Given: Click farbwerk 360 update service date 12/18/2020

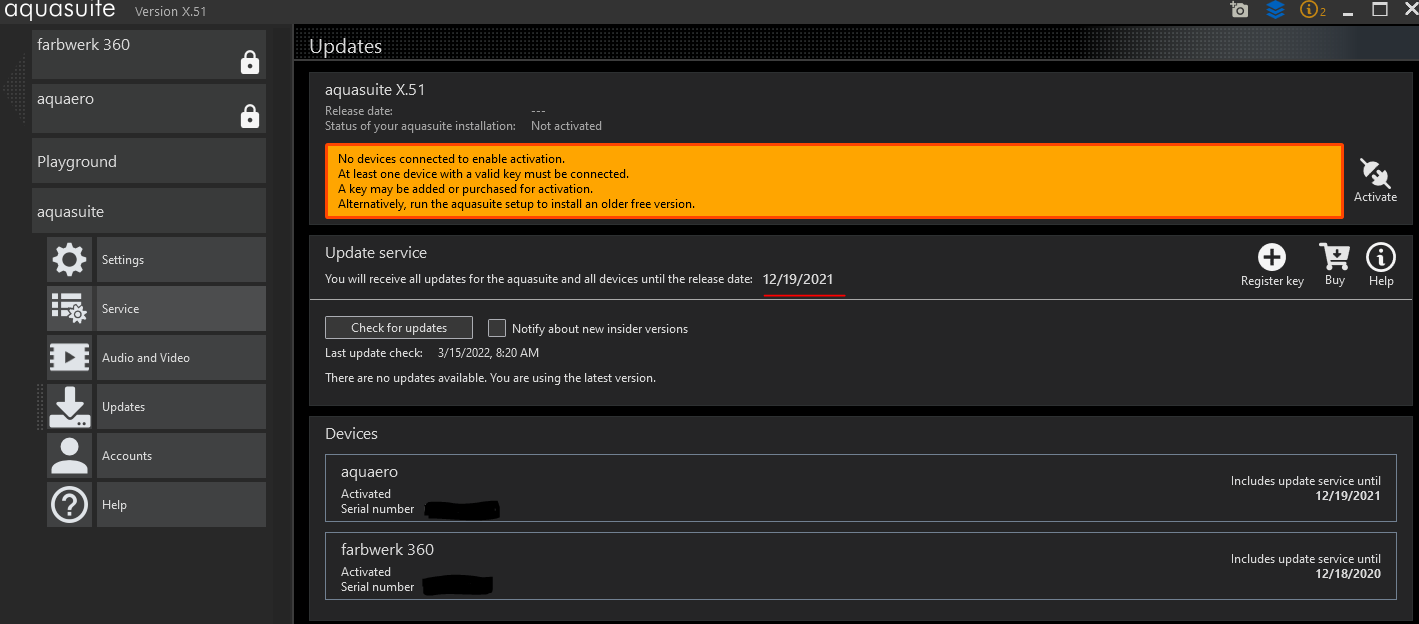Looking at the screenshot, I should (1348, 574).
